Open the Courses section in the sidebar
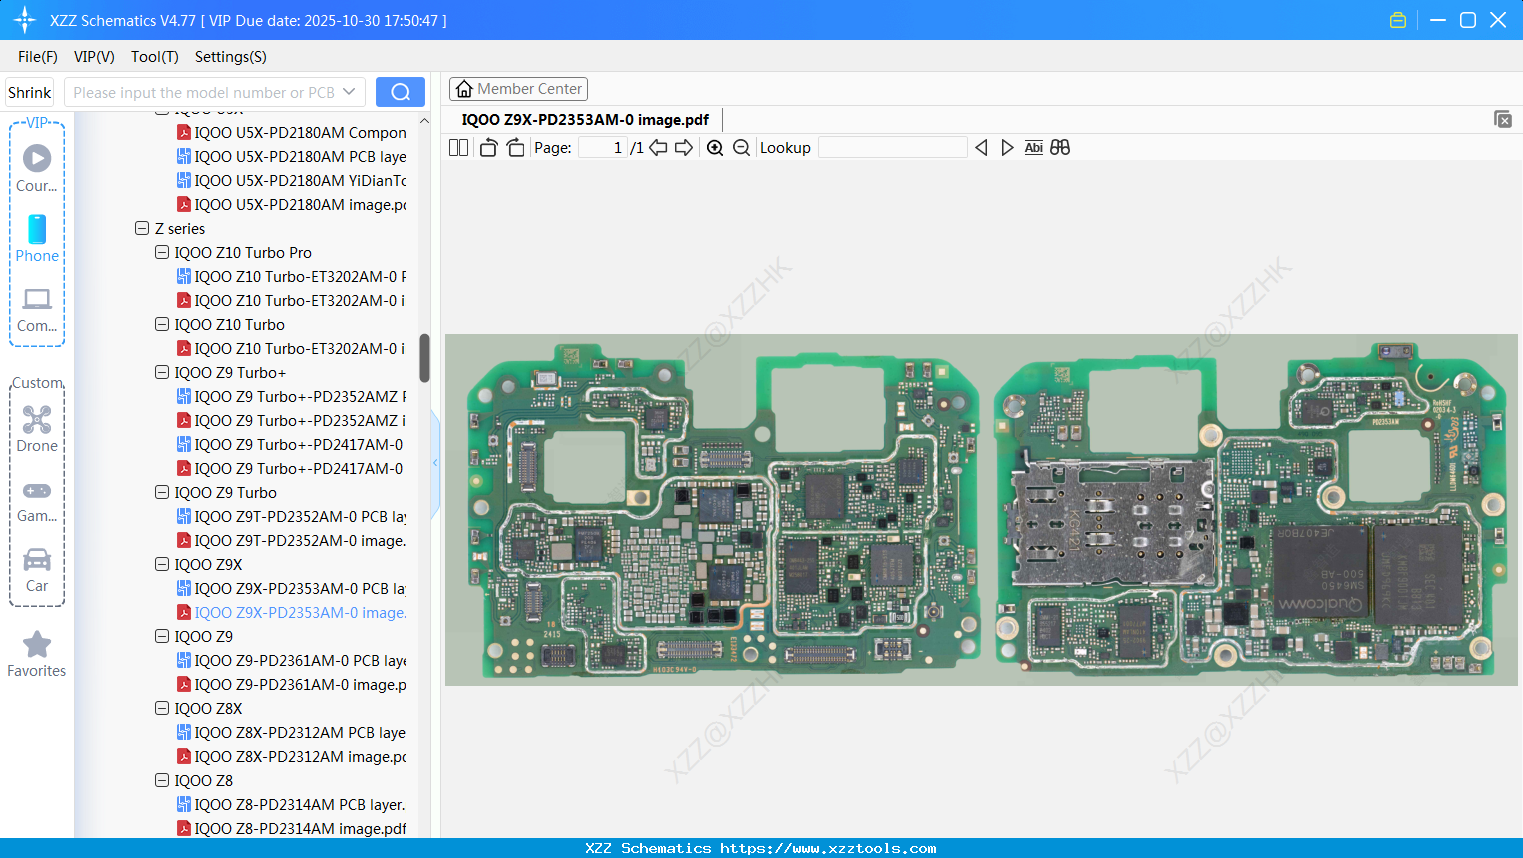The image size is (1523, 858). point(37,158)
